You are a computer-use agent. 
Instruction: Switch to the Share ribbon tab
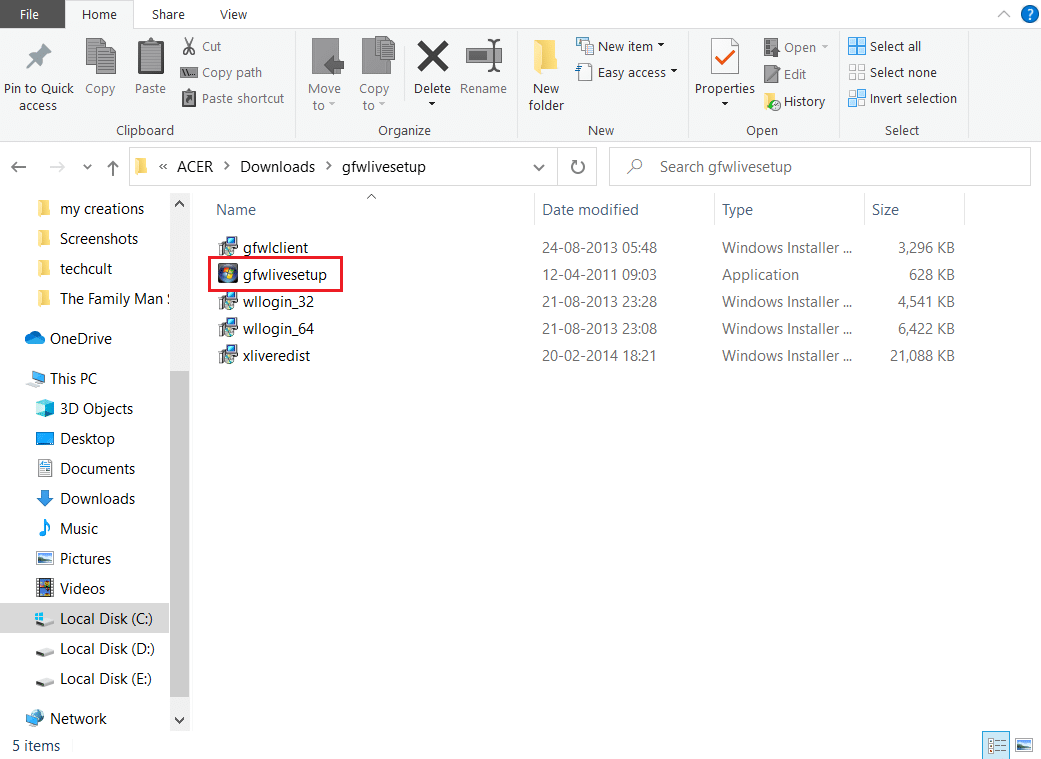point(168,15)
